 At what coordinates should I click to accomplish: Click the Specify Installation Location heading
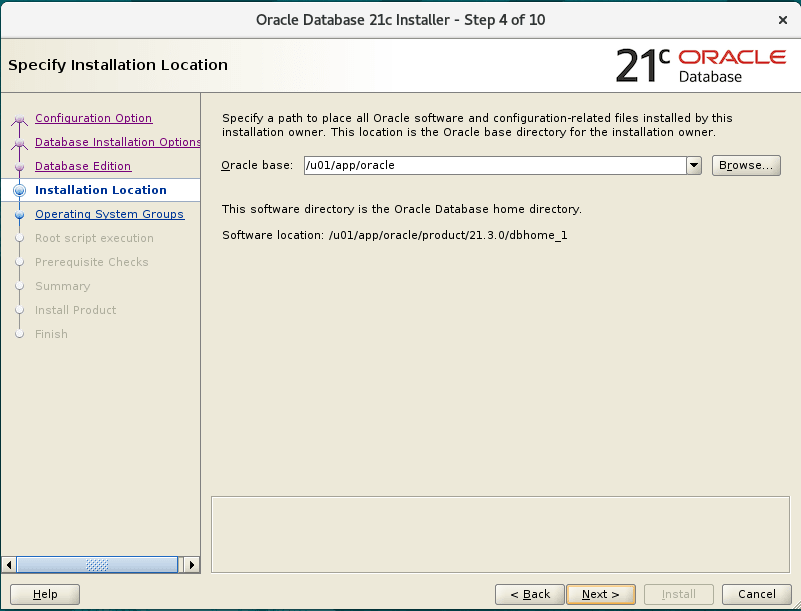click(x=118, y=65)
